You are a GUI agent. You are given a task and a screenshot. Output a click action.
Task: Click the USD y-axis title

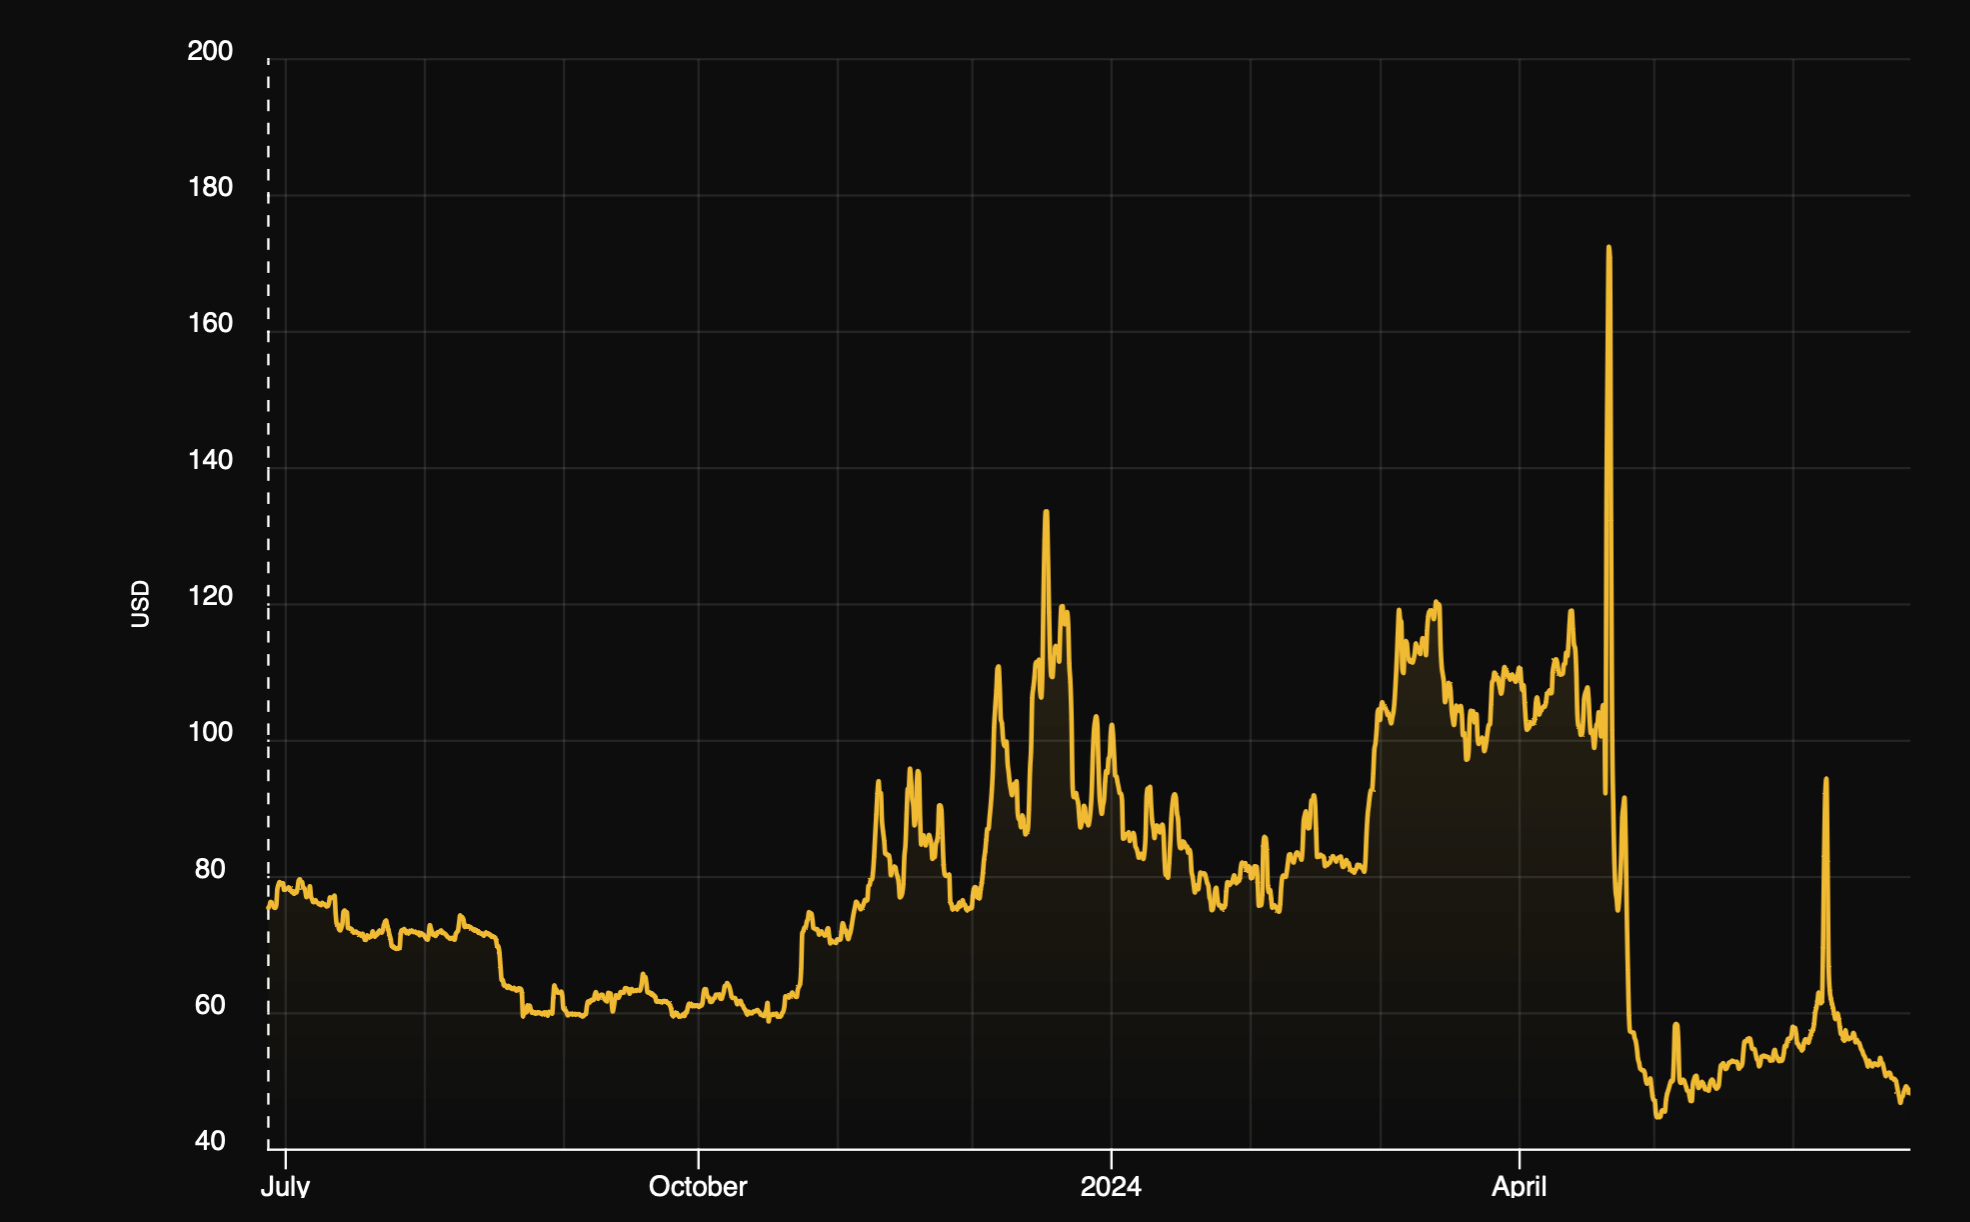point(140,604)
